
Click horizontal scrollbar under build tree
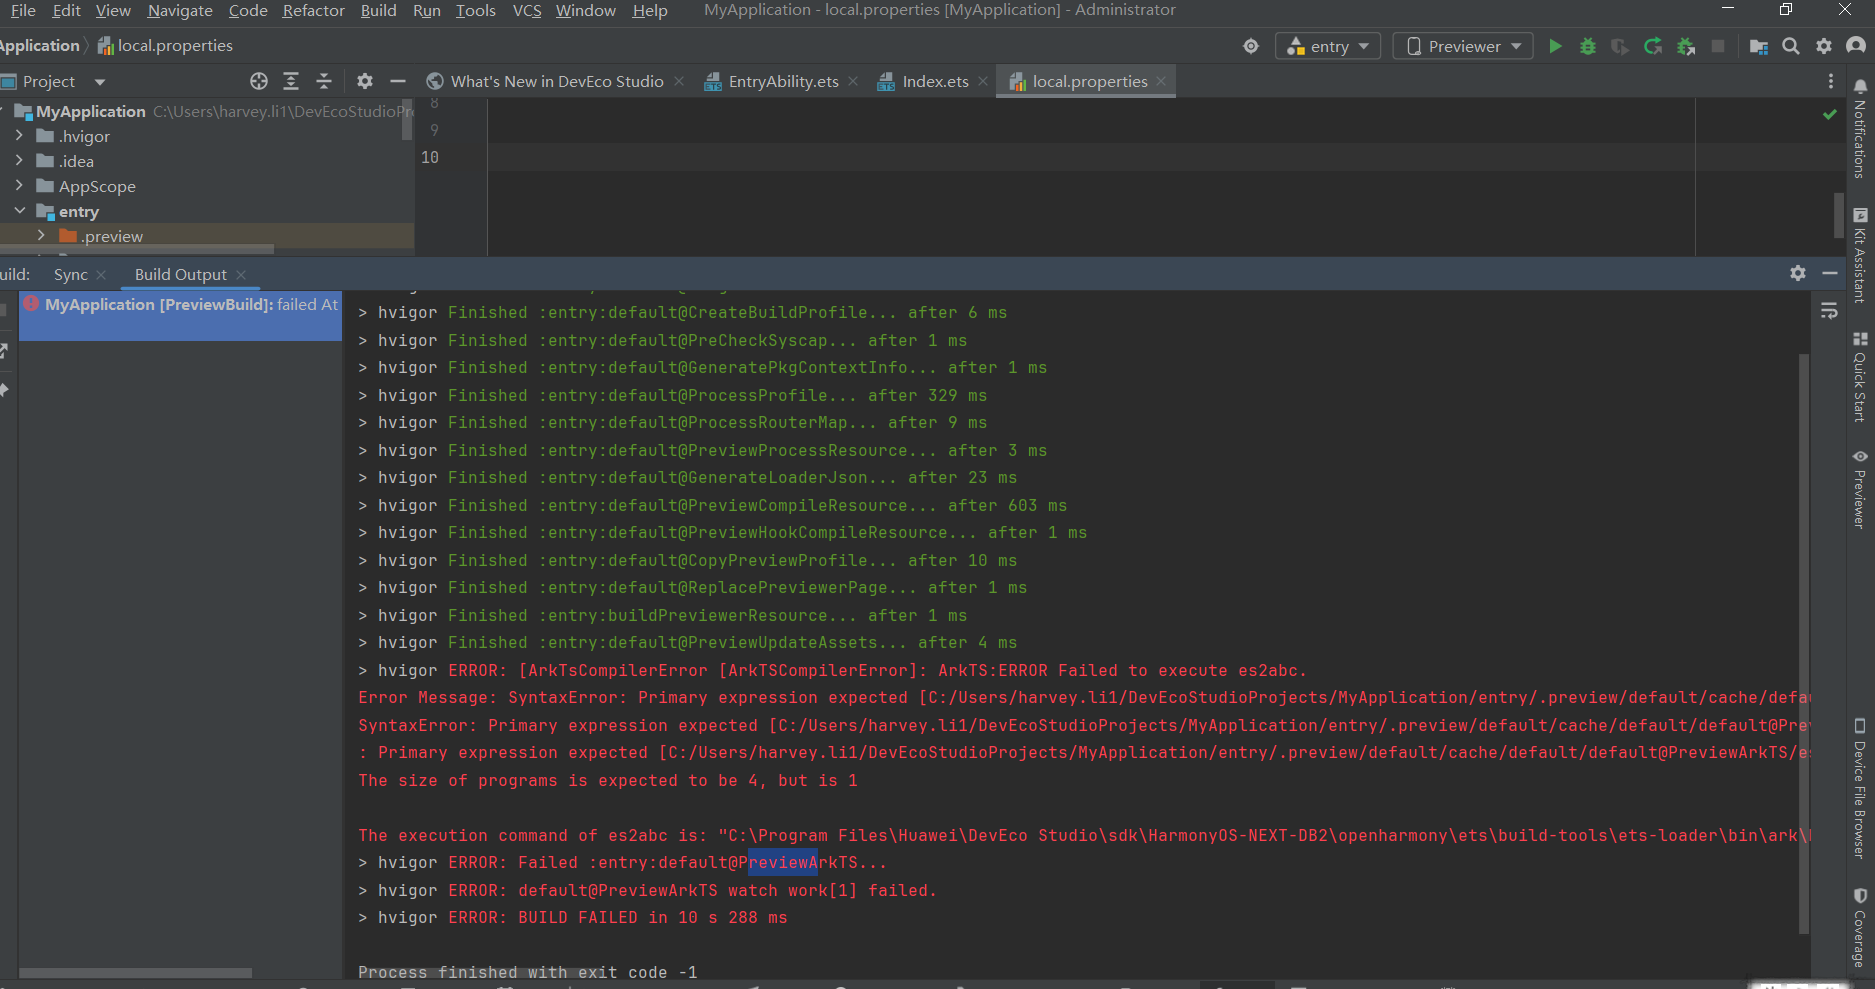click(136, 973)
